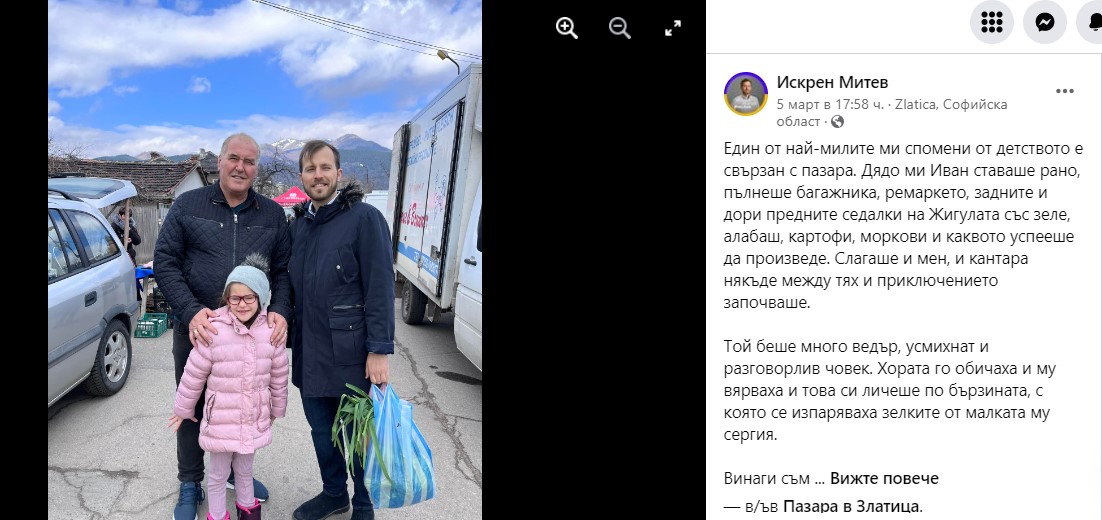
Task: Open notifications bell
Action: pyautogui.click(x=1093, y=22)
